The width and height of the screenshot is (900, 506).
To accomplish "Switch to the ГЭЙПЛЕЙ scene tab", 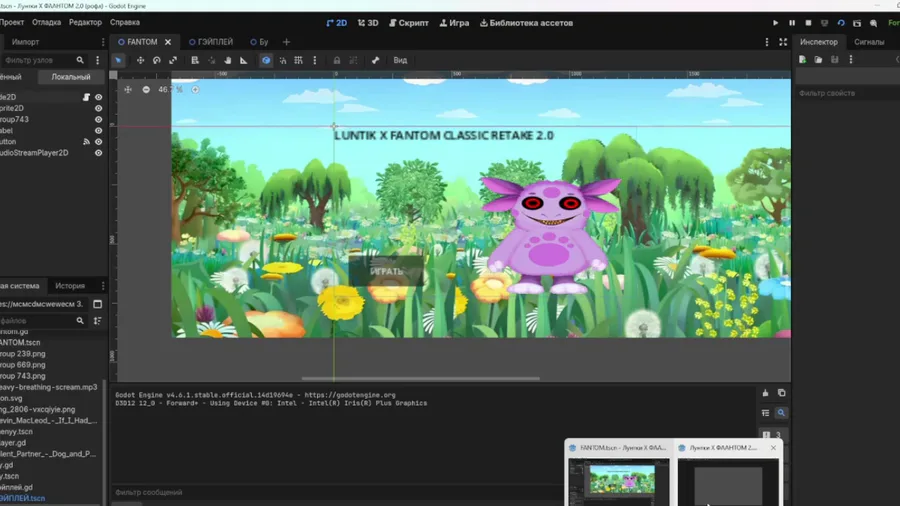I will pos(211,42).
